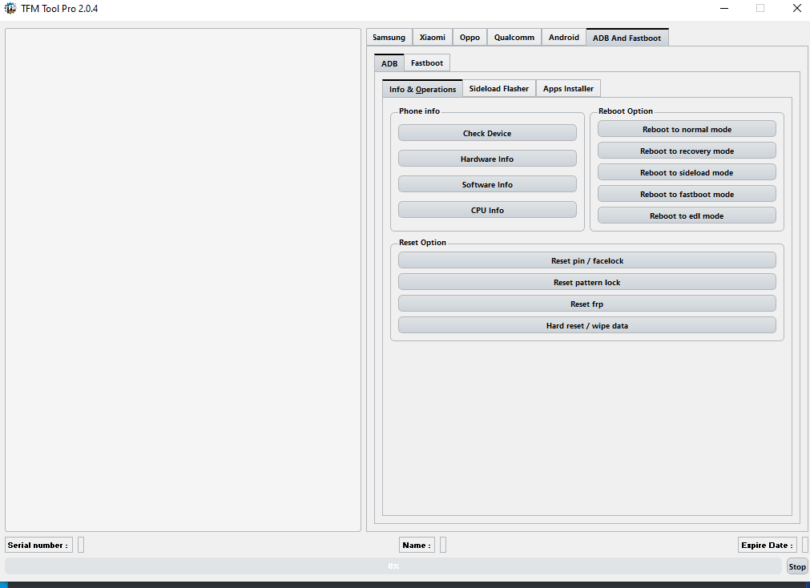Reboot to normal mode
Image resolution: width=810 pixels, height=588 pixels.
tap(687, 129)
